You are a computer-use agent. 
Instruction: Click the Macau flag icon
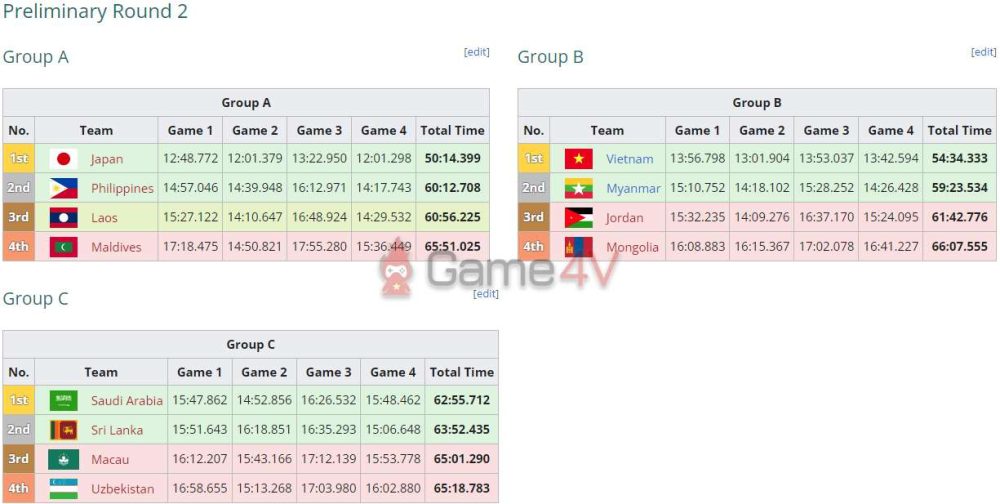tap(63, 459)
